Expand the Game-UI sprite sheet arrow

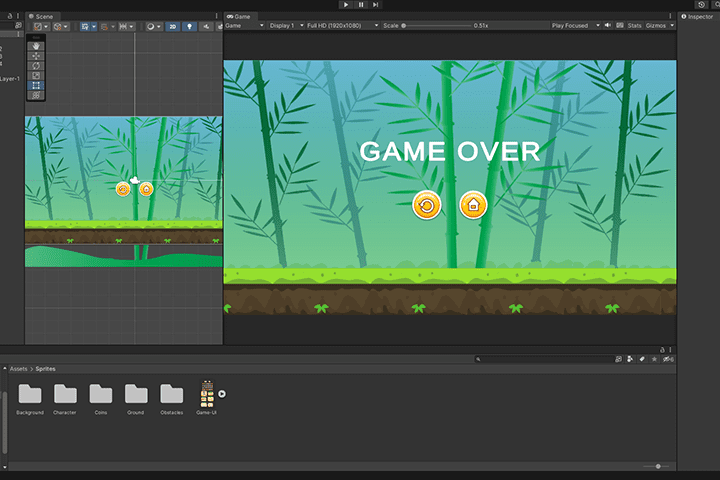222,394
